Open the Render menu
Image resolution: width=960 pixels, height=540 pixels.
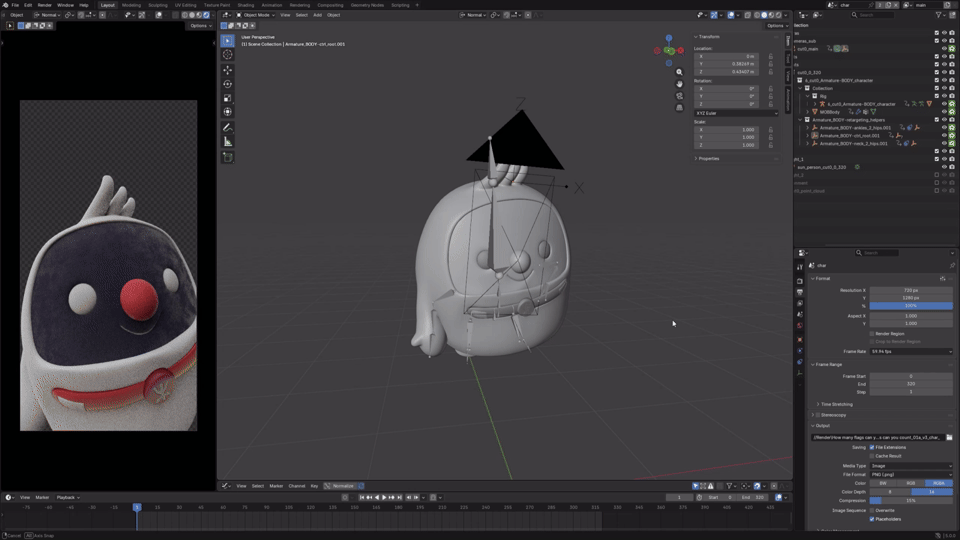[44, 5]
